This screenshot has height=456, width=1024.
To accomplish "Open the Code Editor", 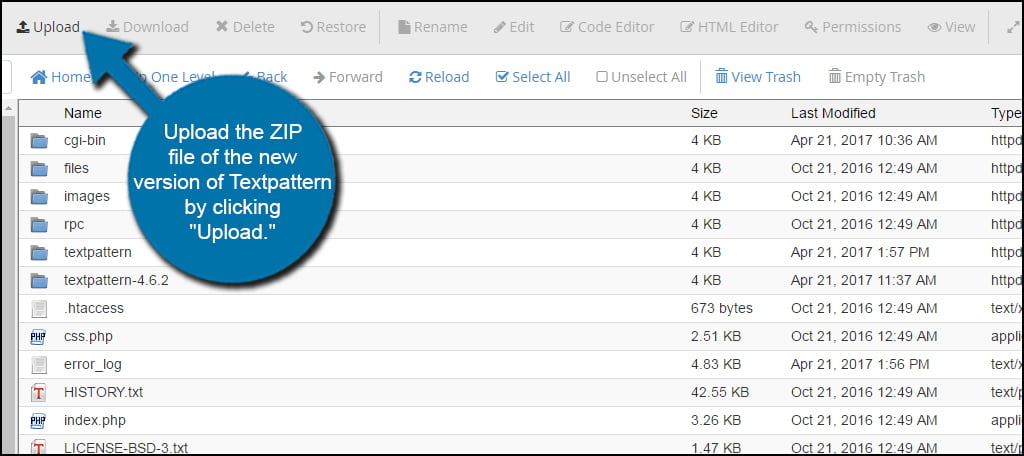I will (607, 27).
